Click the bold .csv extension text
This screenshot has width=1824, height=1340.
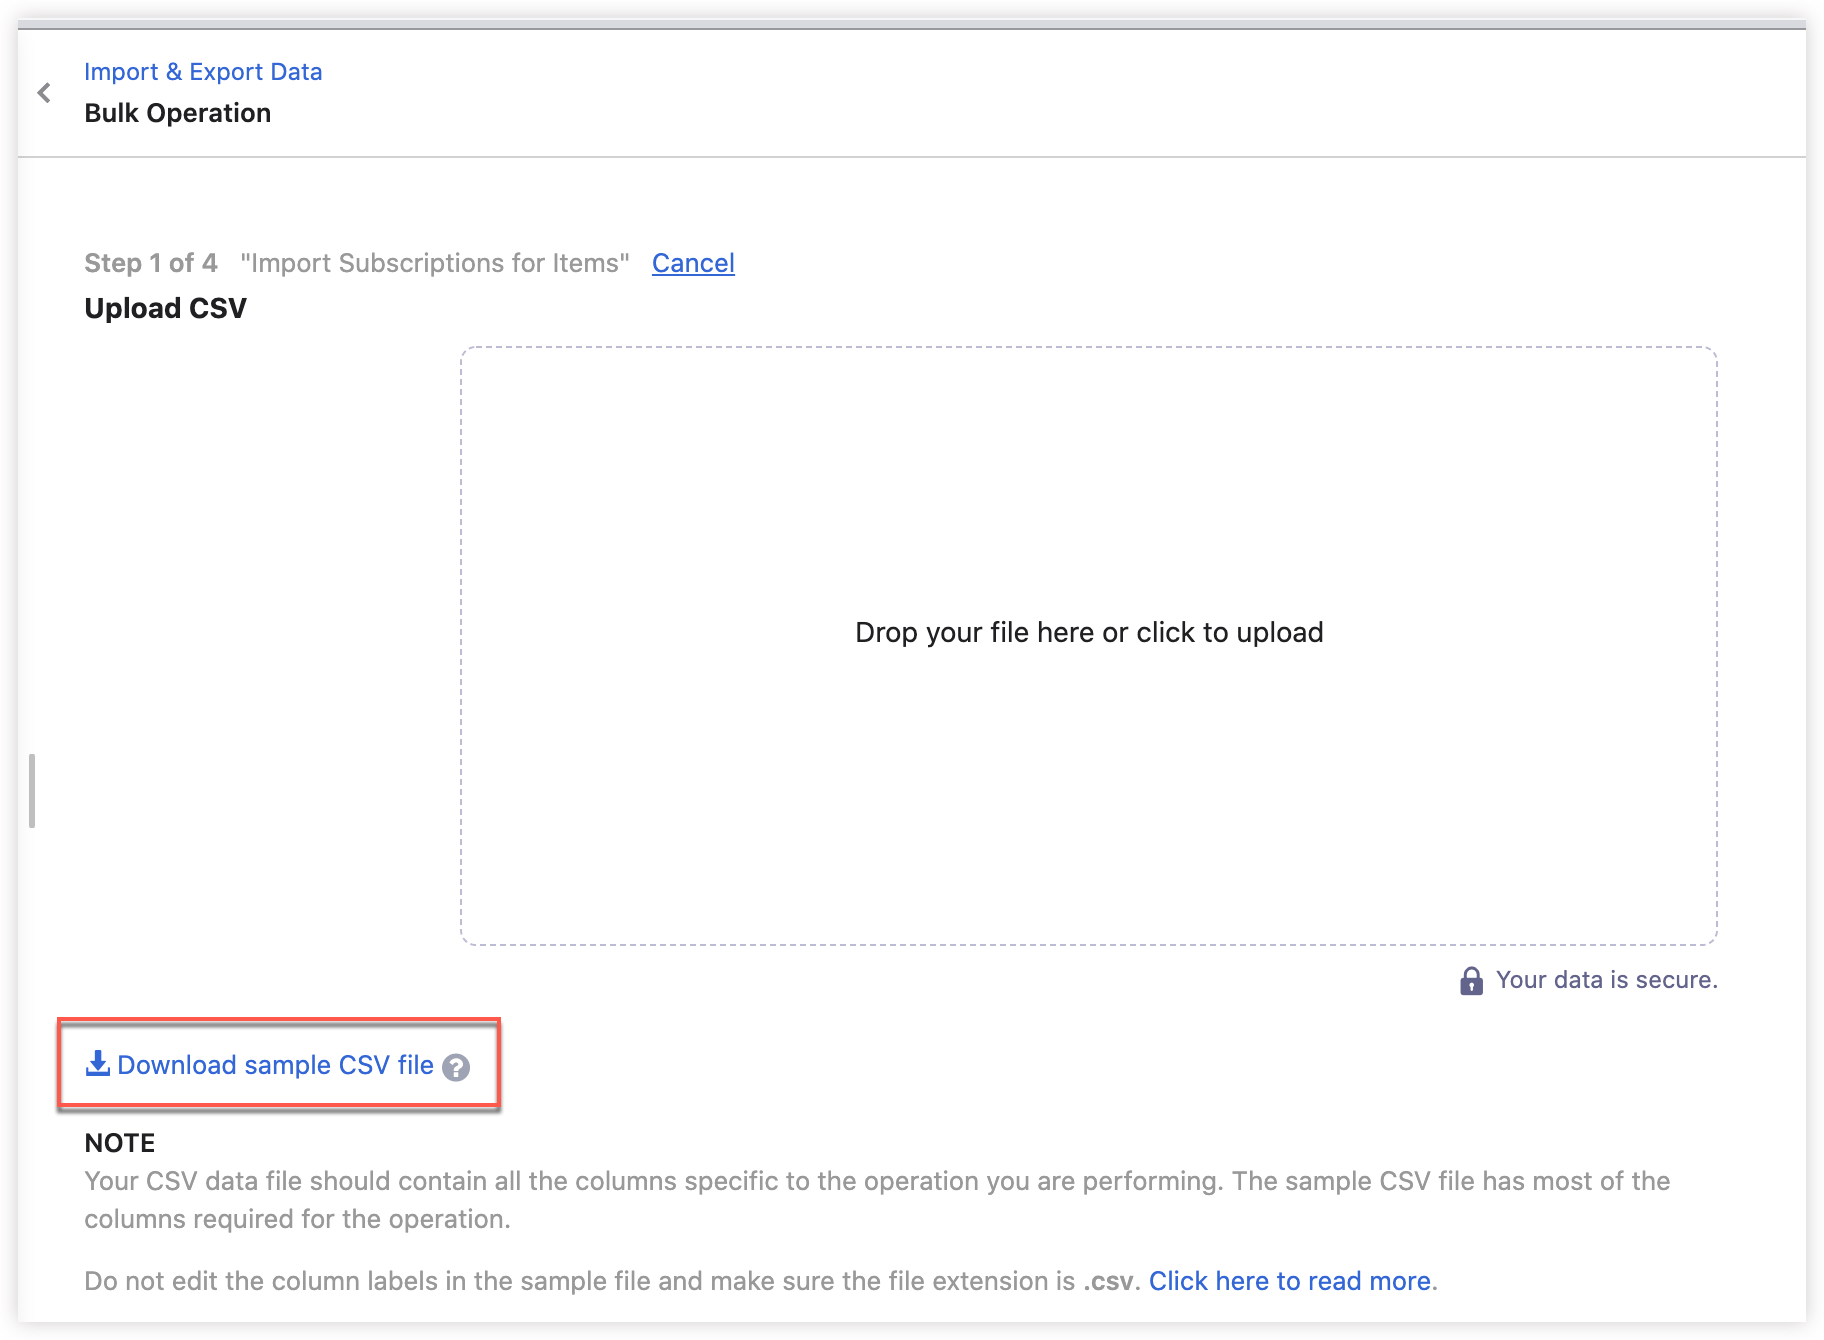(x=1108, y=1281)
